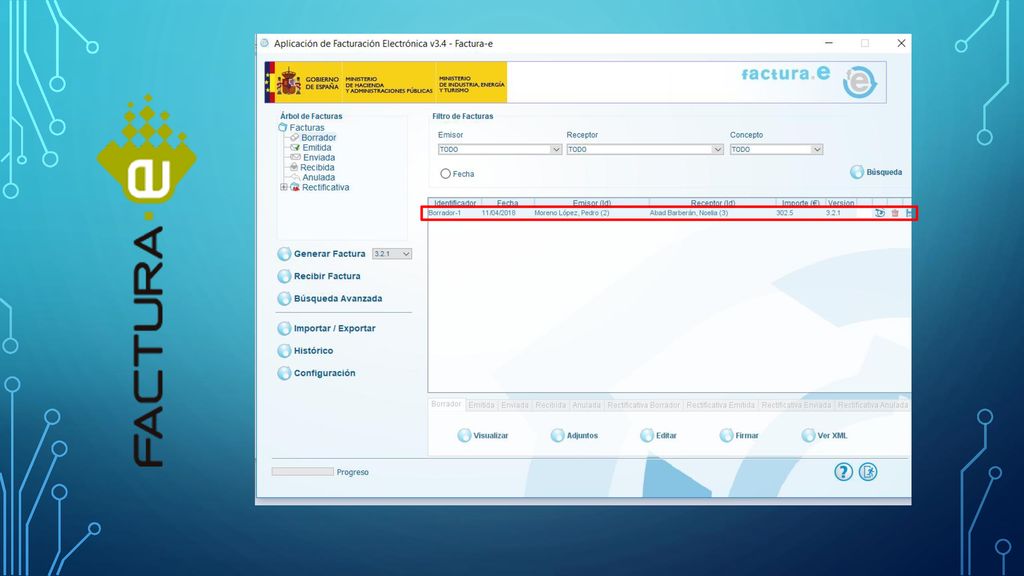Click the Progreso progress bar
Screen dimensions: 1024x576
tap(302, 472)
